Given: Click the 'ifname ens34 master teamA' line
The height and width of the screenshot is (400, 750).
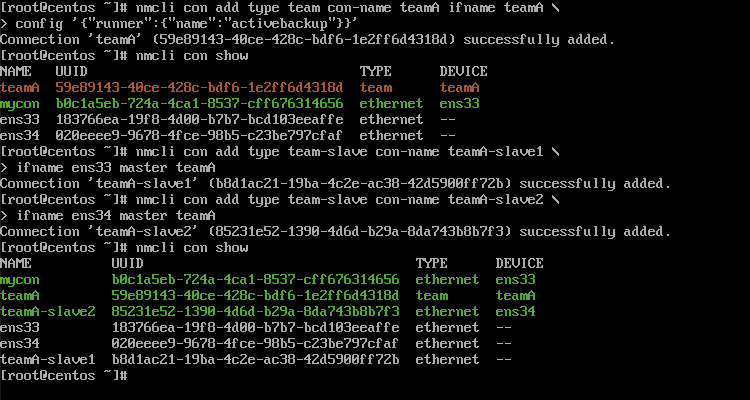Looking at the screenshot, I should click(116, 215).
